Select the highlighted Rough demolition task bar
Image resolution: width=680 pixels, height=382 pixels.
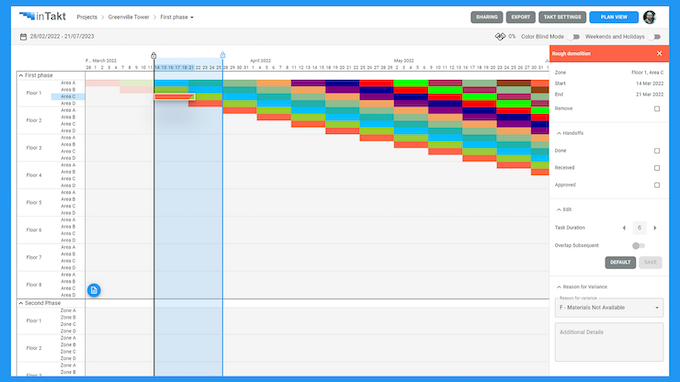pos(174,97)
